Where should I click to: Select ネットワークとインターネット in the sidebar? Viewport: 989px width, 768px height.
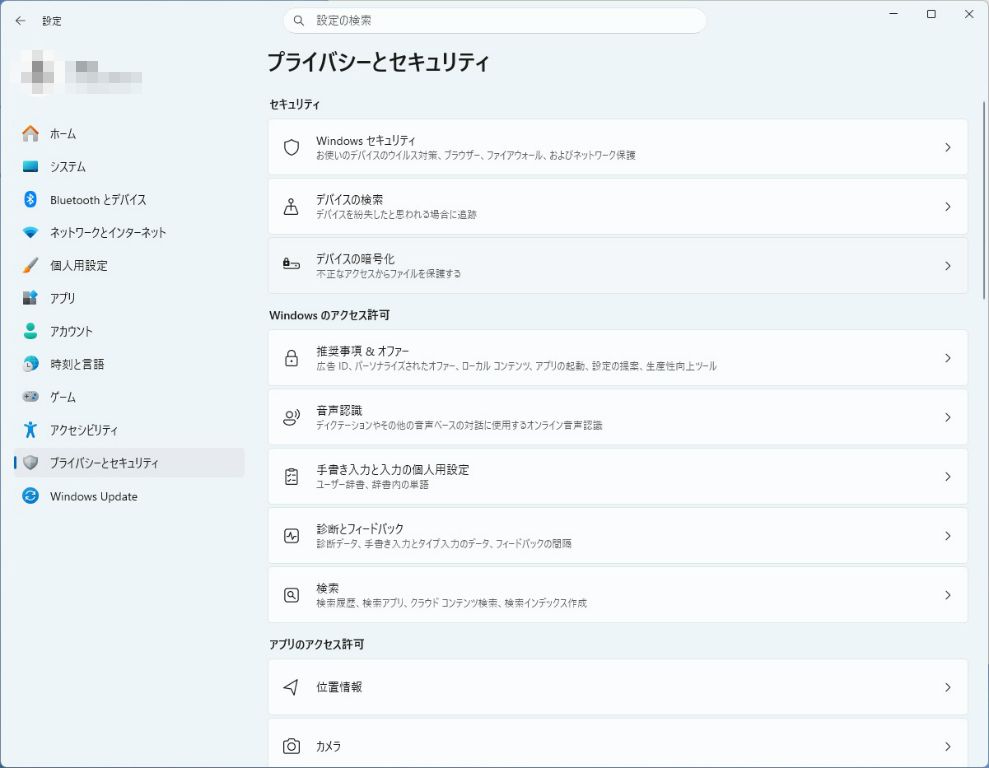point(129,233)
